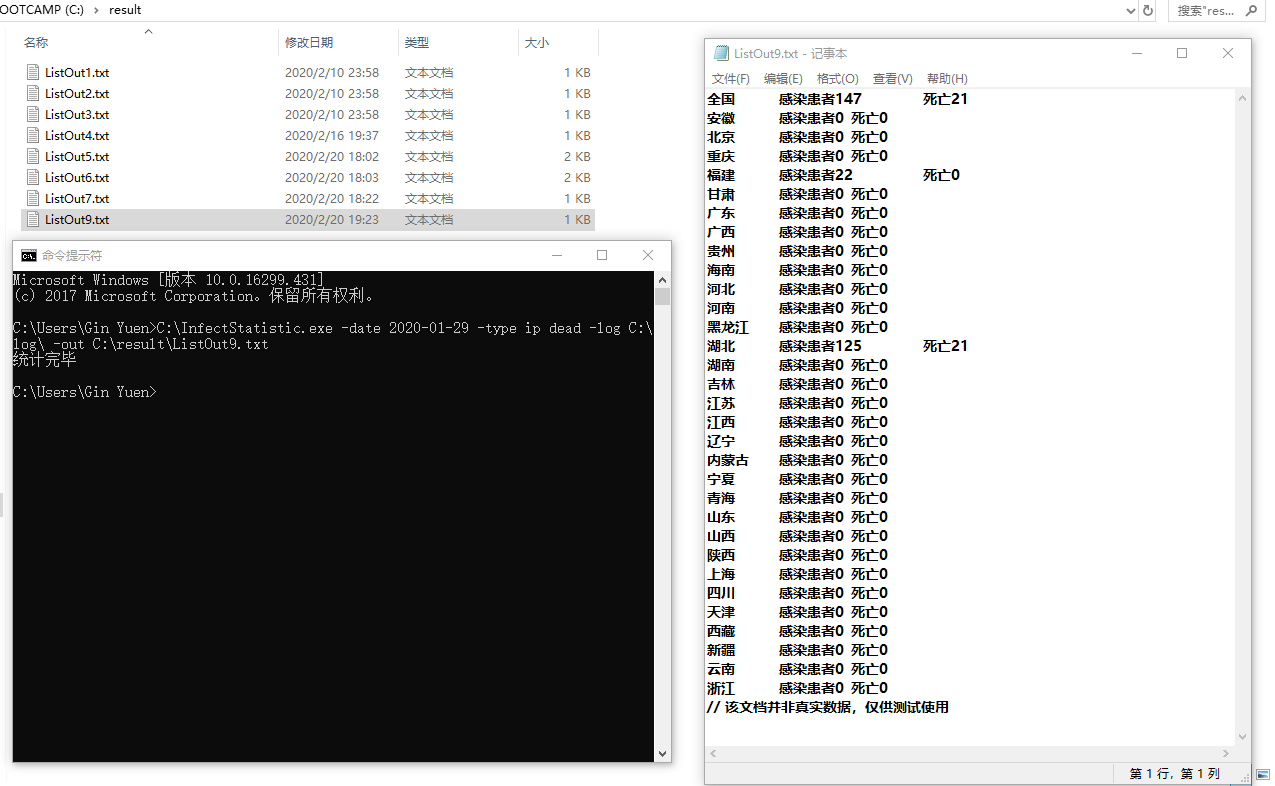Image resolution: width=1275 pixels, height=786 pixels.
Task: Click the Notepad horizontal scroll right arrow
Action: coord(1226,754)
